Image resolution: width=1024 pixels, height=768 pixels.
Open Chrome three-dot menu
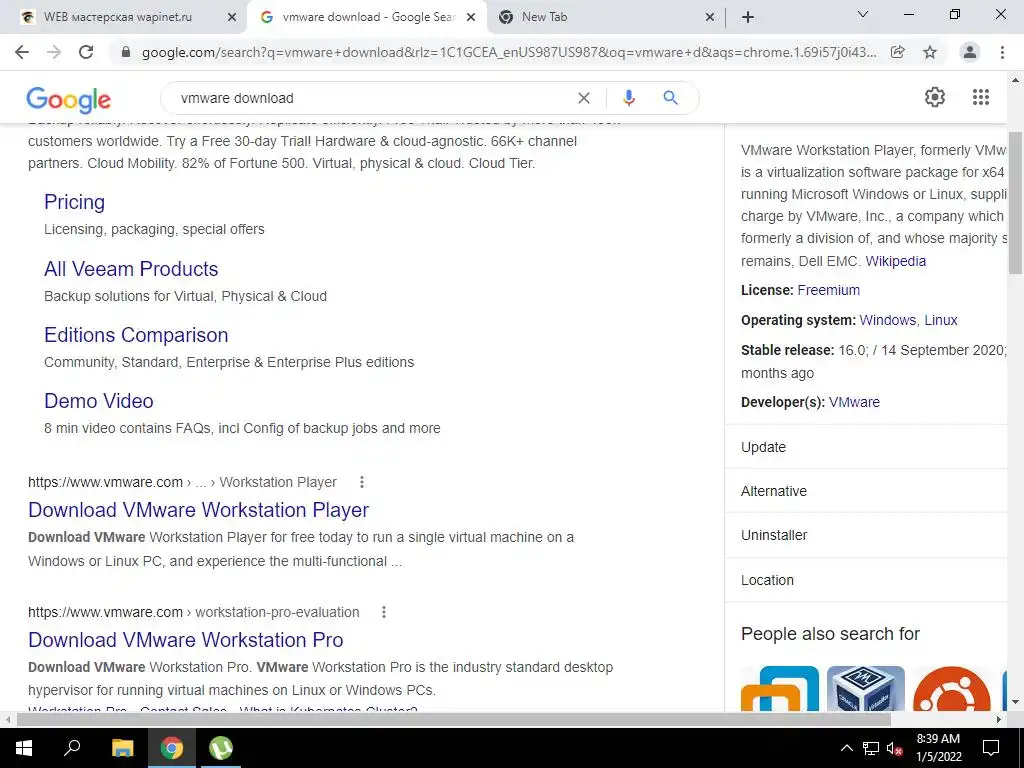[x=1002, y=52]
